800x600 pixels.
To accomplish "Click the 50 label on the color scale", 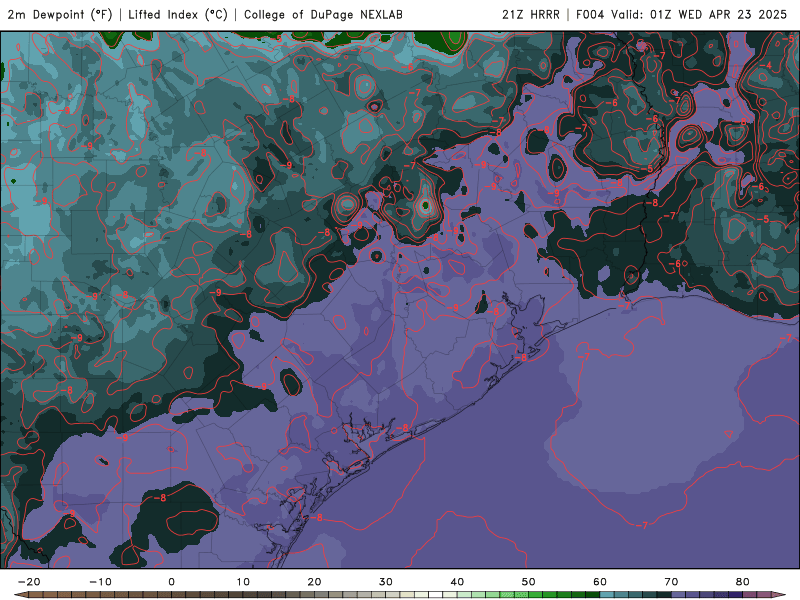I will 529,582.
